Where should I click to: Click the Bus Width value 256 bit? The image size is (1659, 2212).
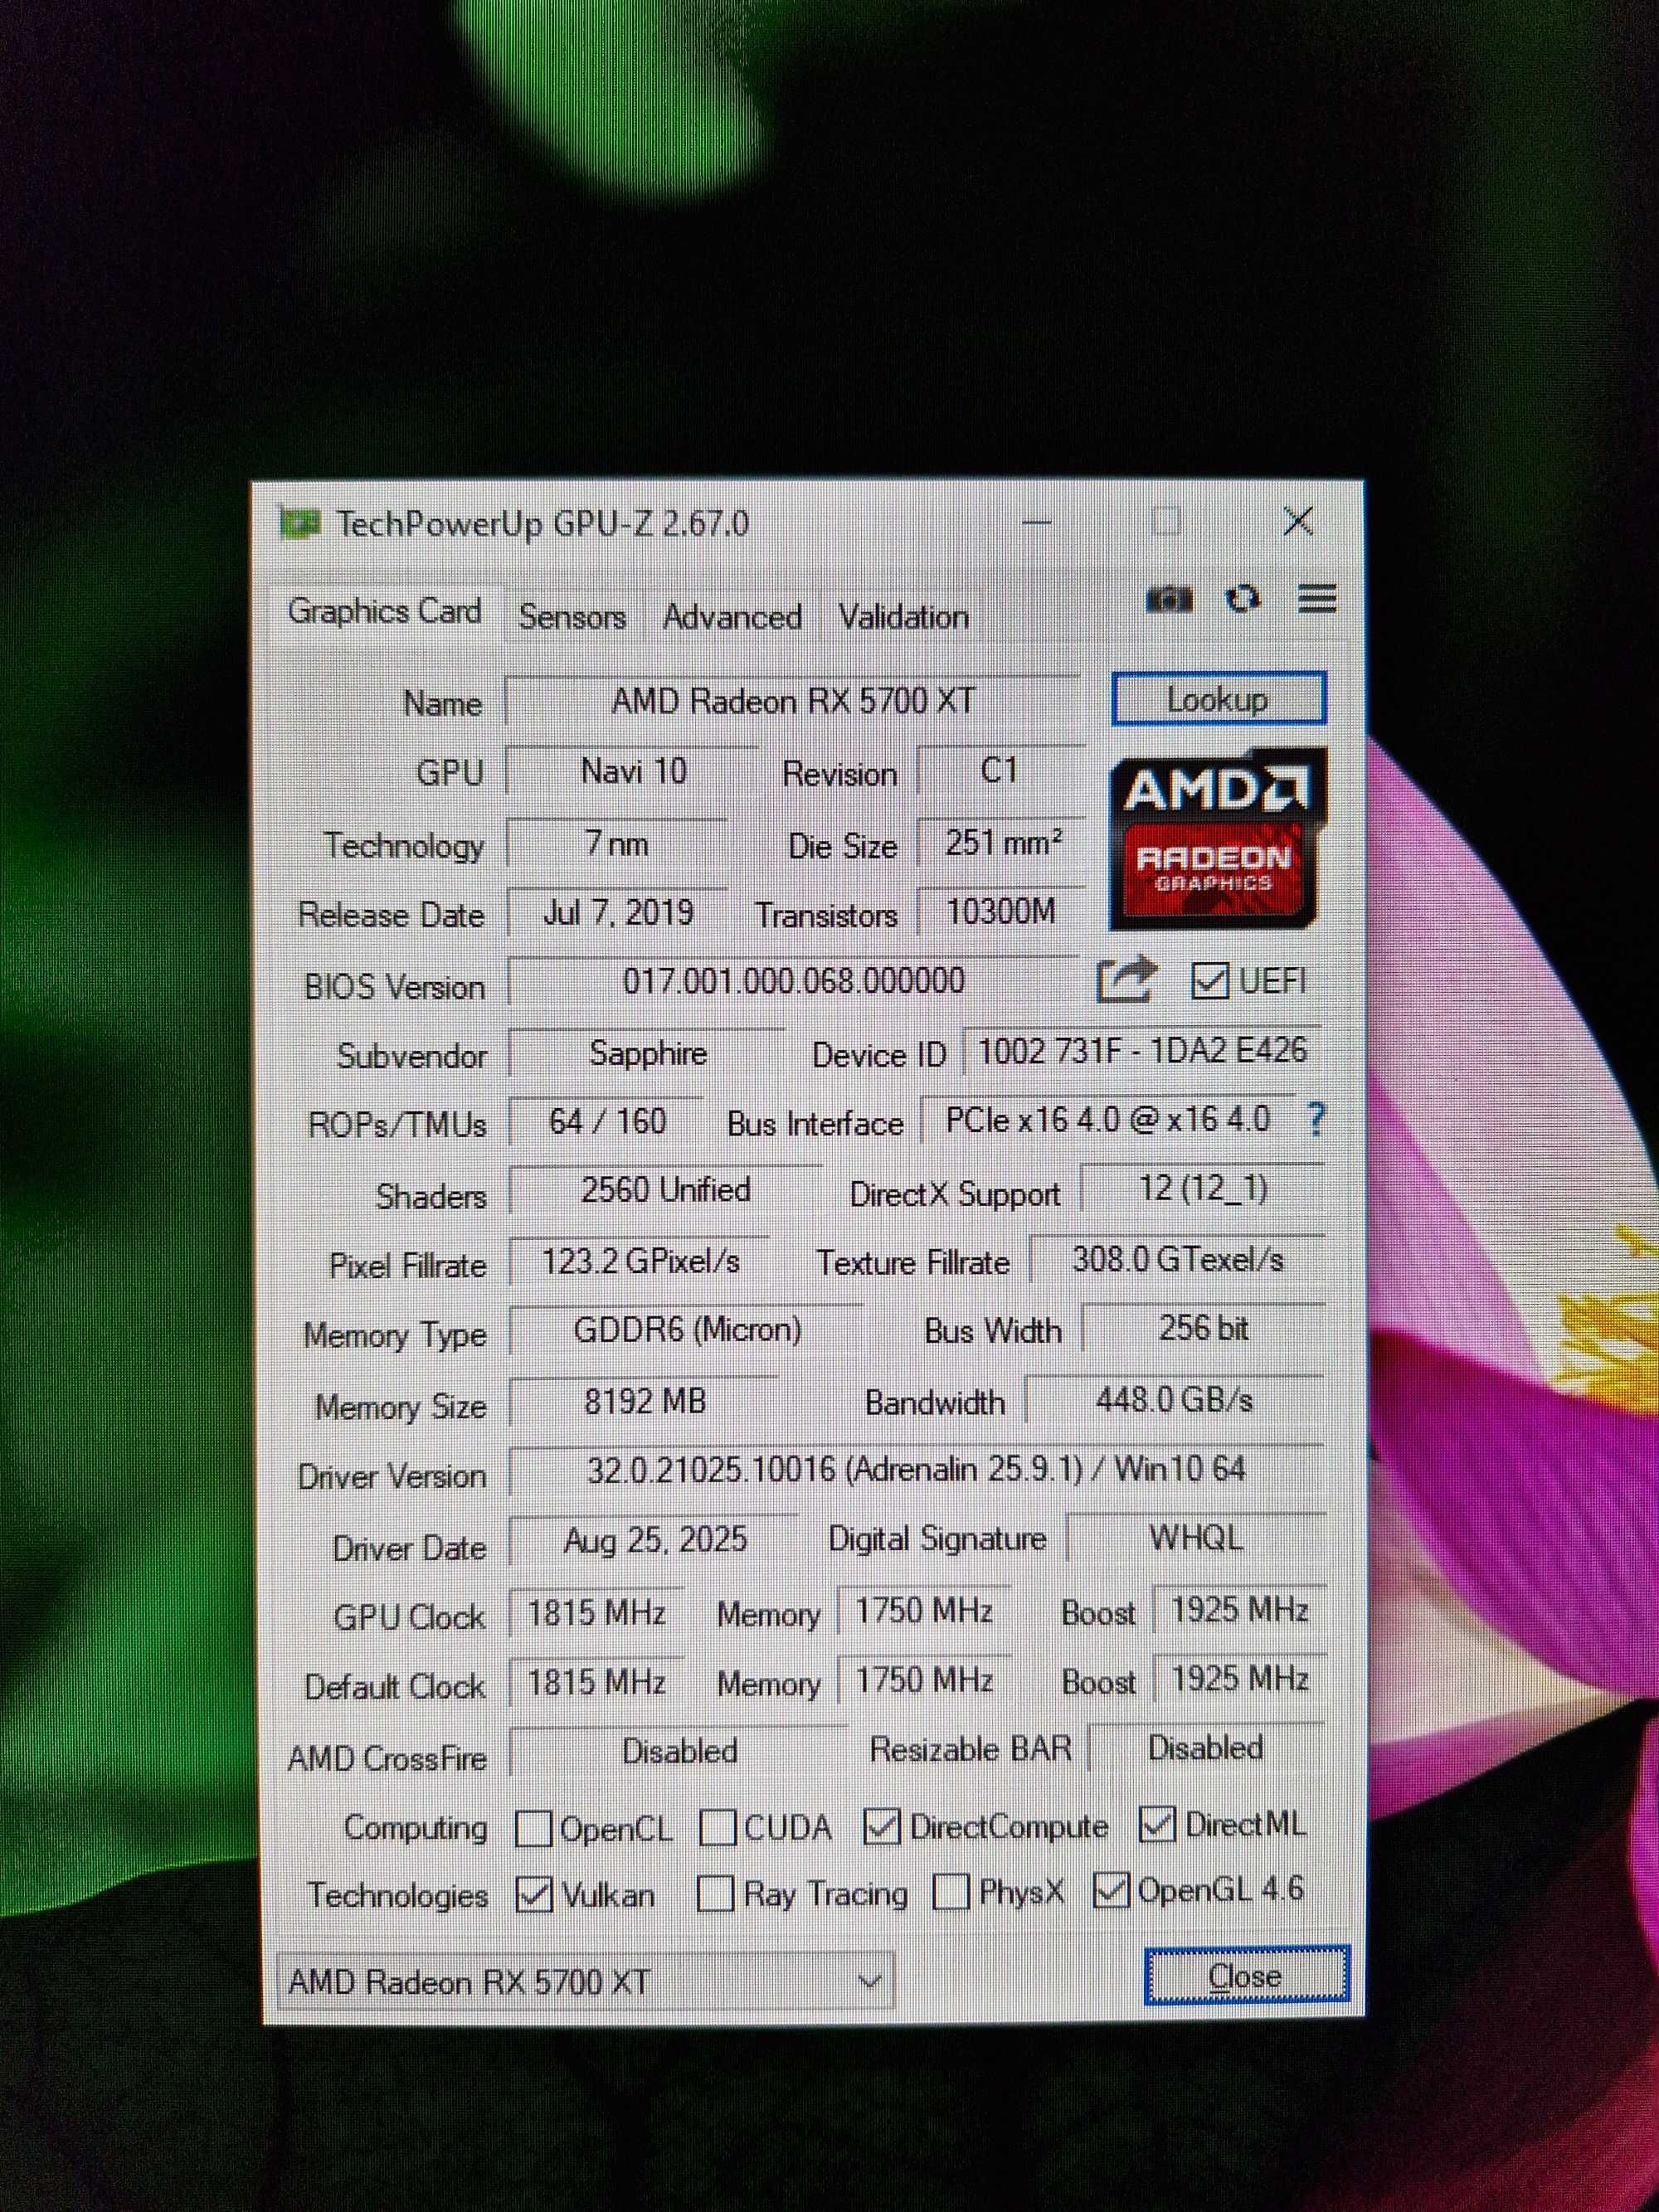(1203, 1328)
